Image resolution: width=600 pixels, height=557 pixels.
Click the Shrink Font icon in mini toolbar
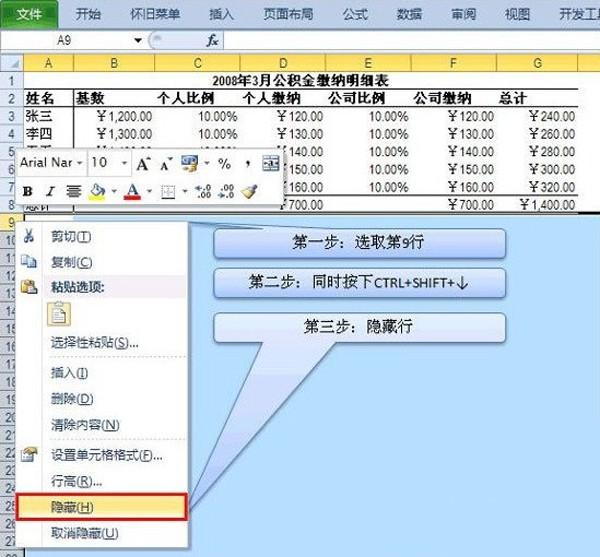tap(166, 164)
